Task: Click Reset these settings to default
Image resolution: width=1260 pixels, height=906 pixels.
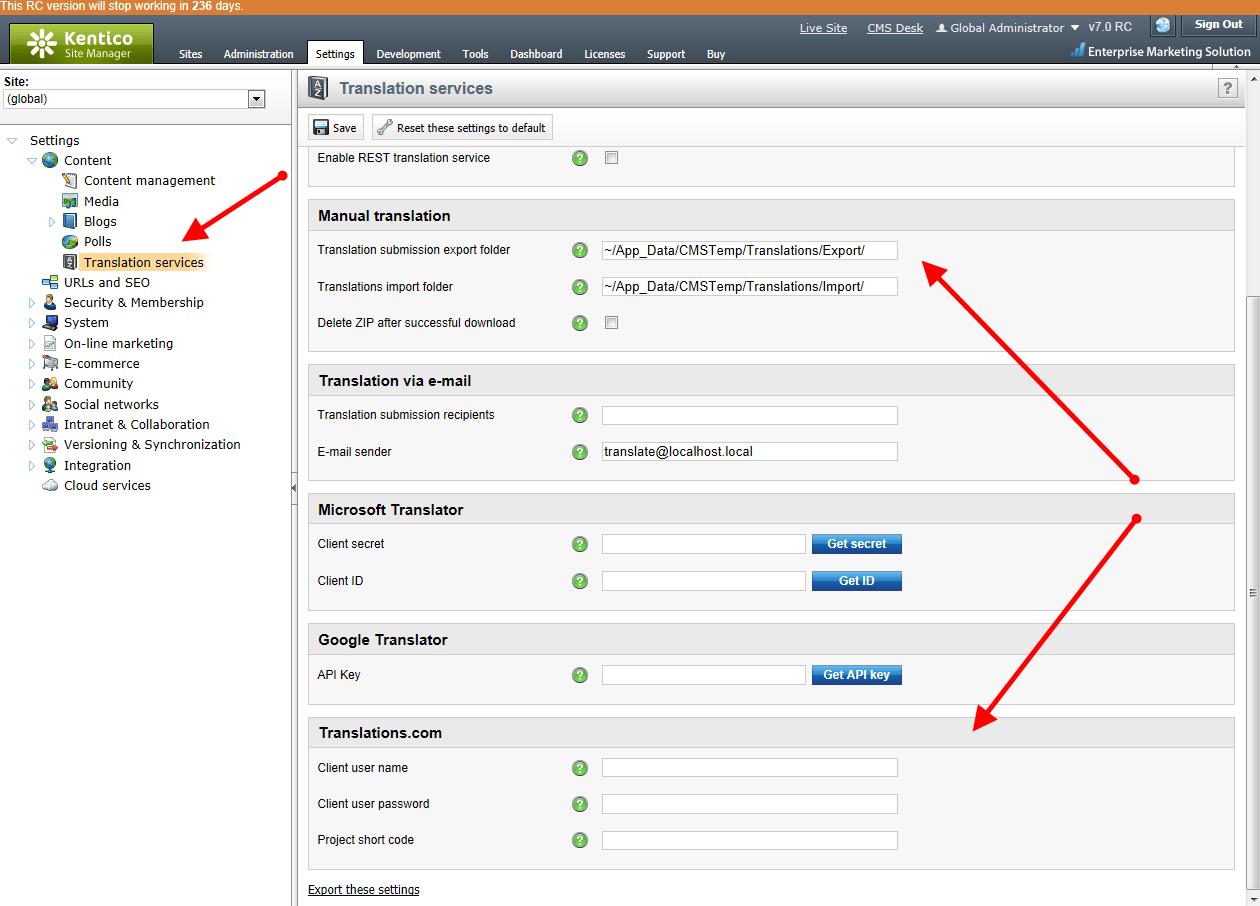Action: (x=462, y=127)
